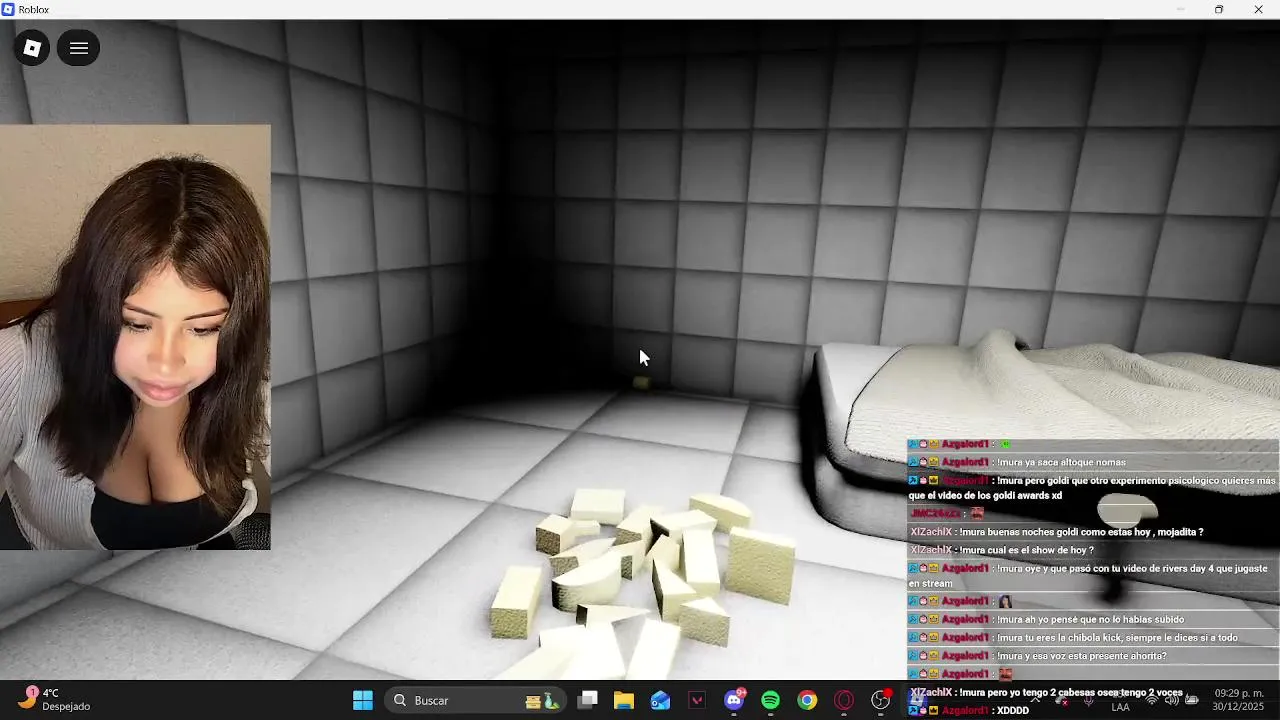Open Outlook mail app in taskbar
1280x720 pixels.
click(x=661, y=700)
